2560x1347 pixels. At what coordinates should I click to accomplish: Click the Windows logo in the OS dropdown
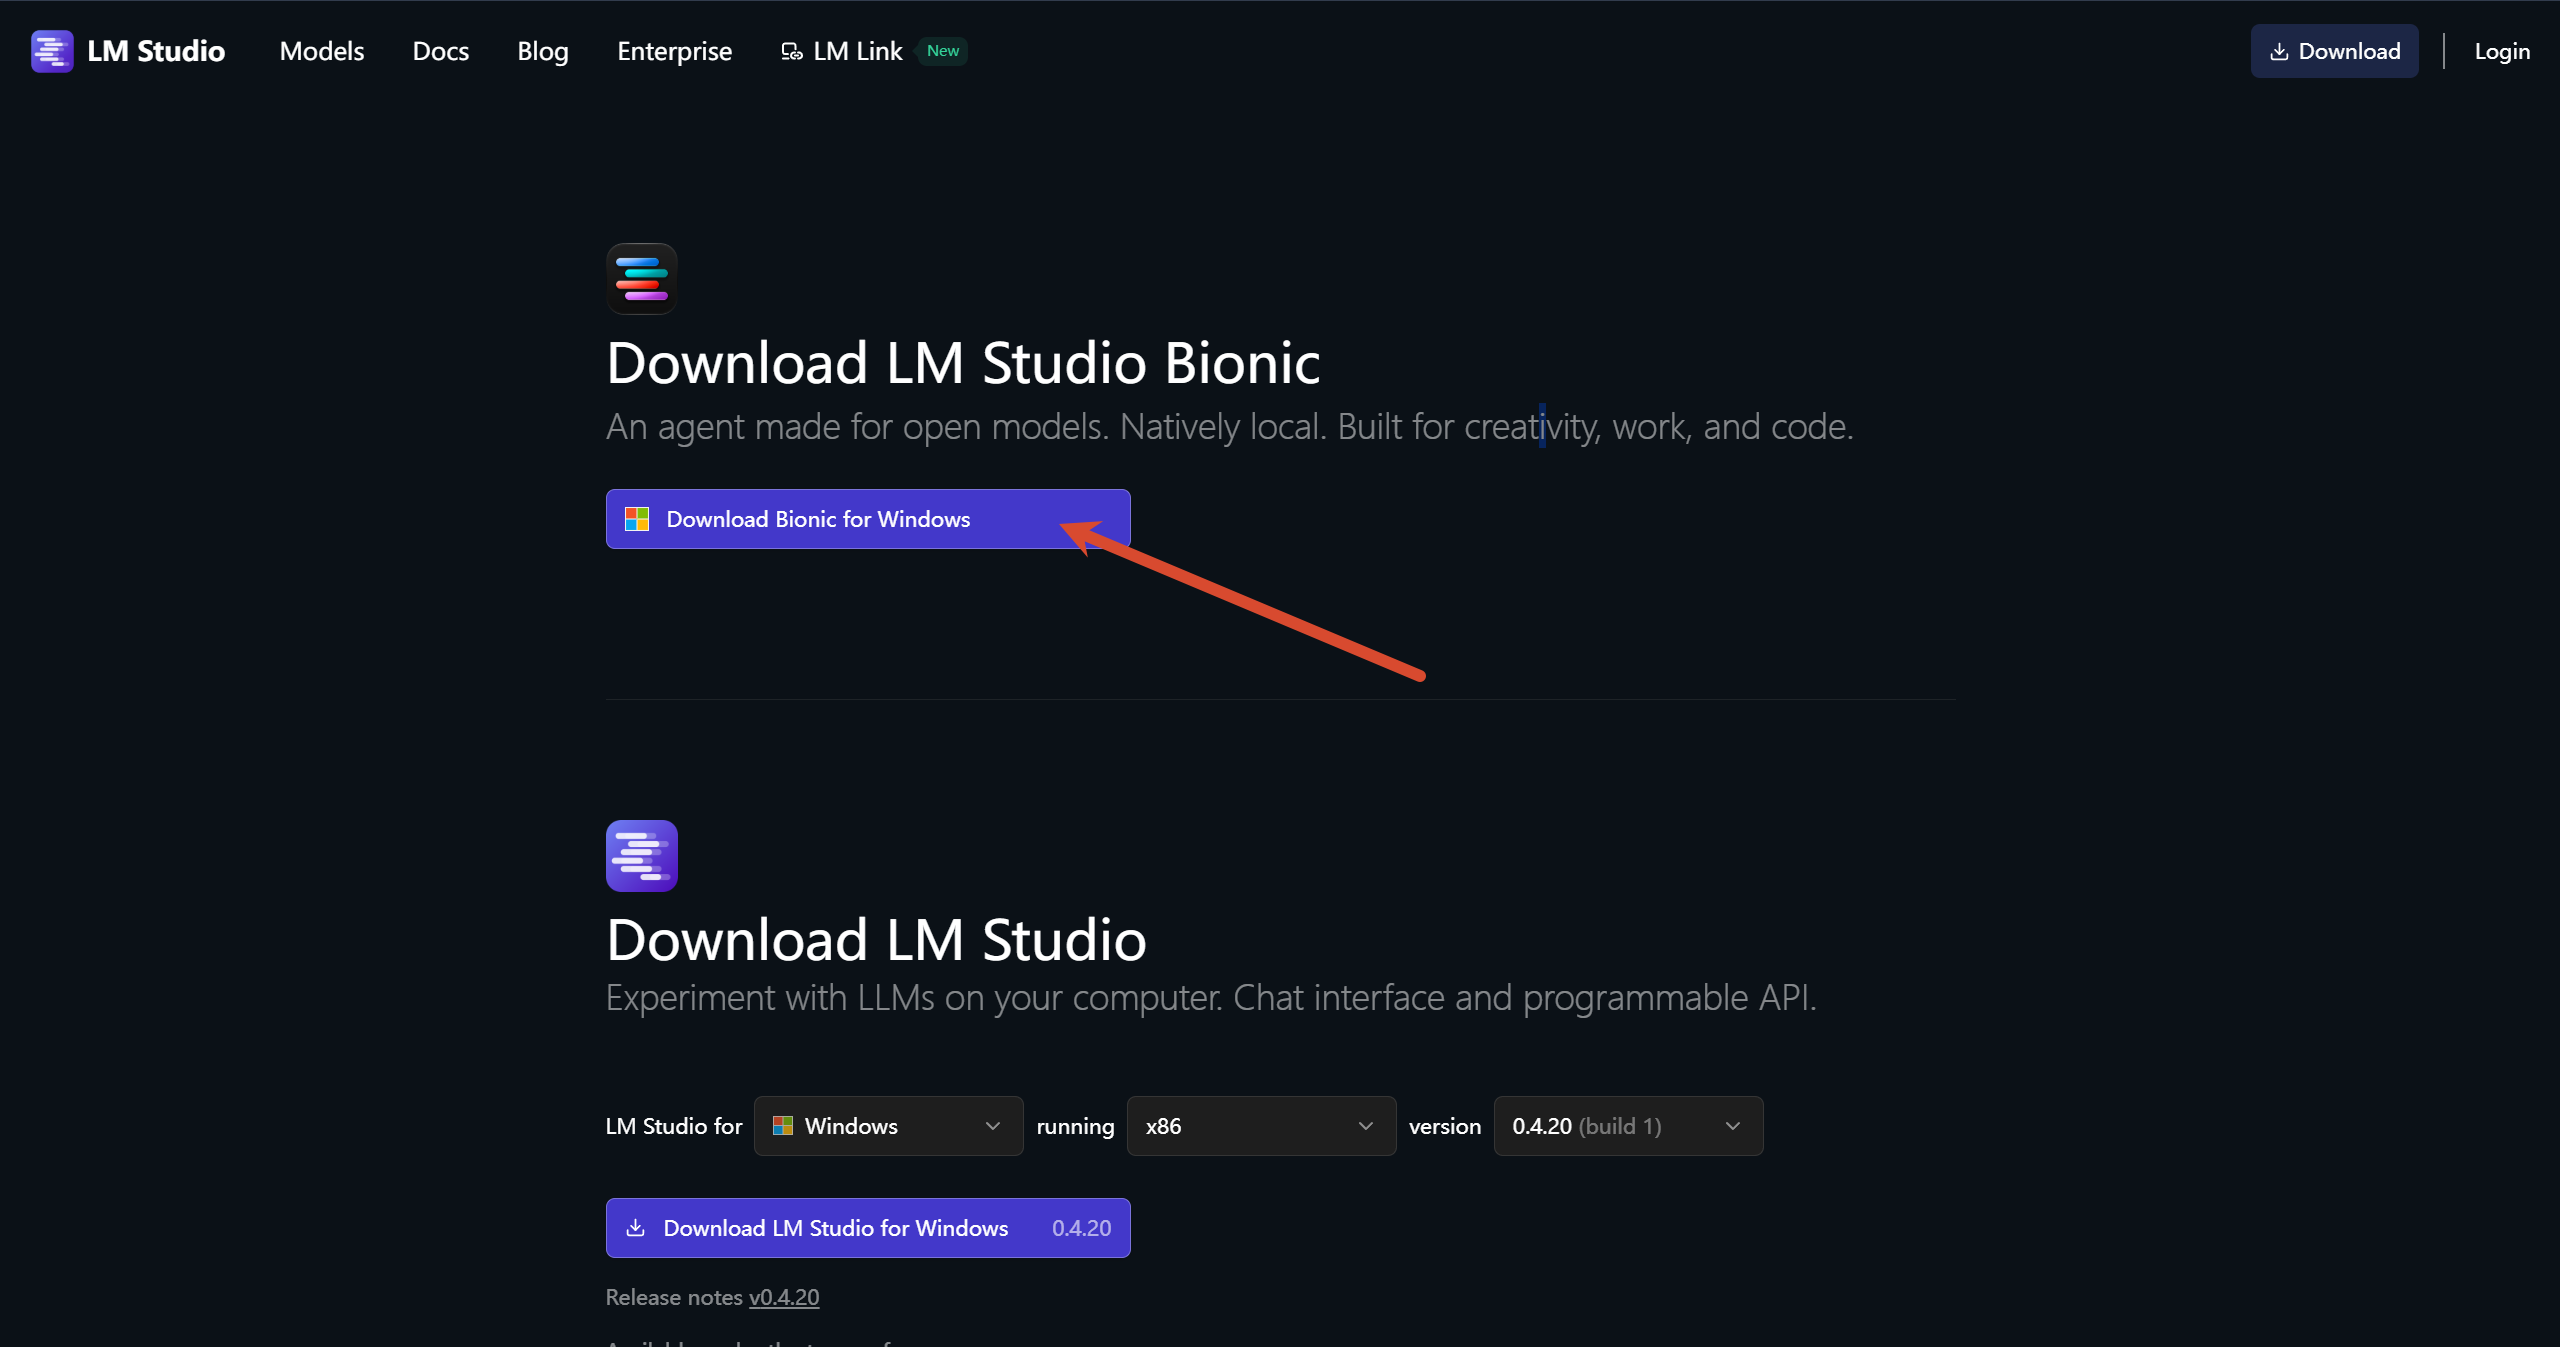coord(783,1126)
